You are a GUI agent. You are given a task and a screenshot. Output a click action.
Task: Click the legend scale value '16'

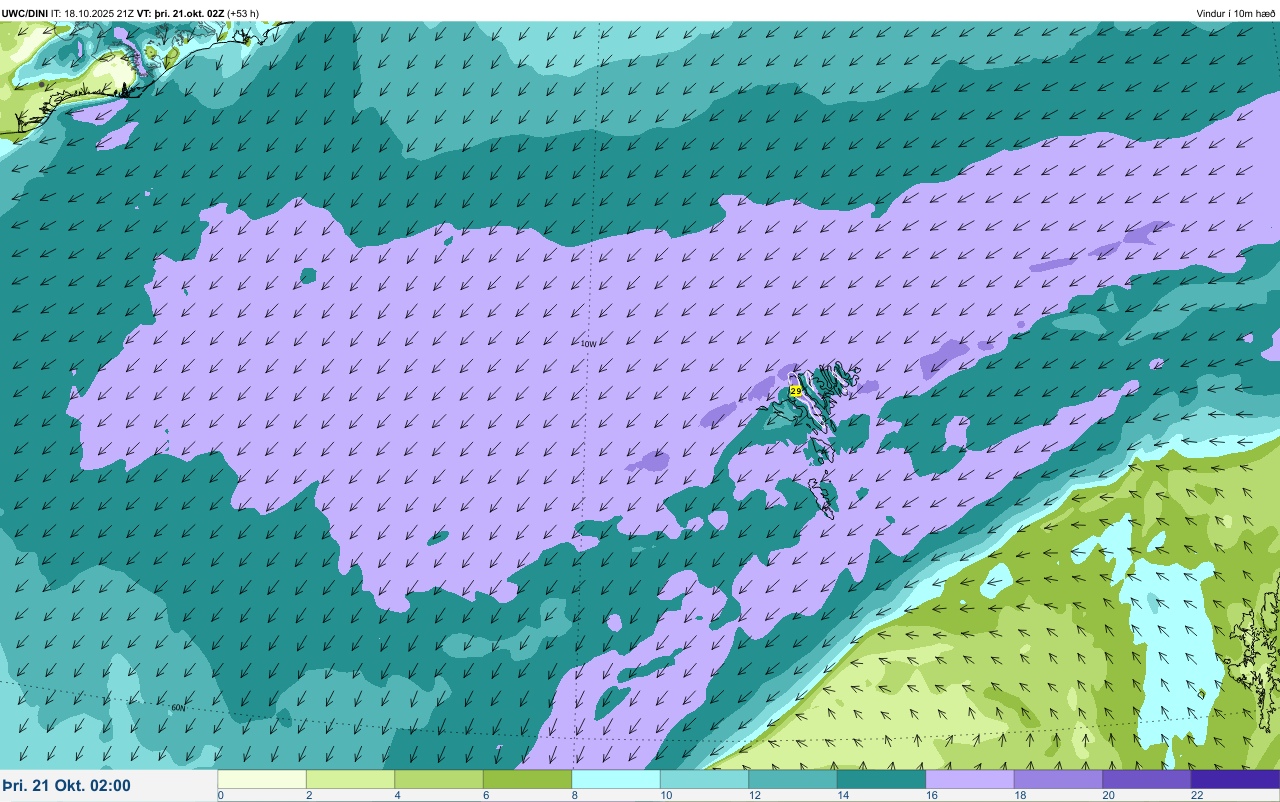(932, 795)
